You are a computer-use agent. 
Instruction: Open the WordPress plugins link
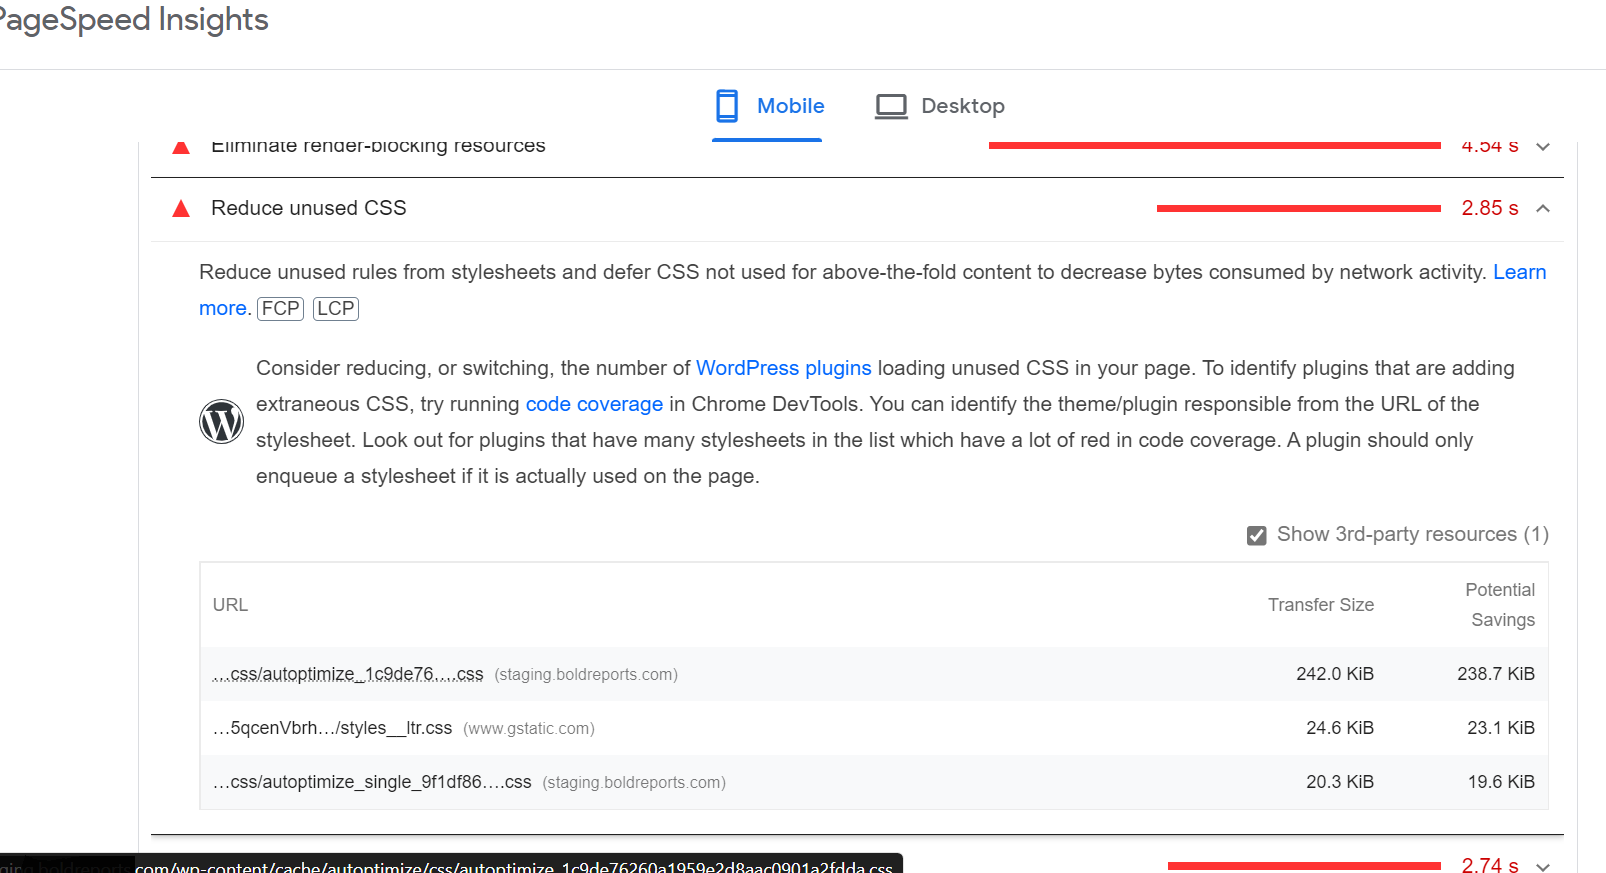click(784, 368)
